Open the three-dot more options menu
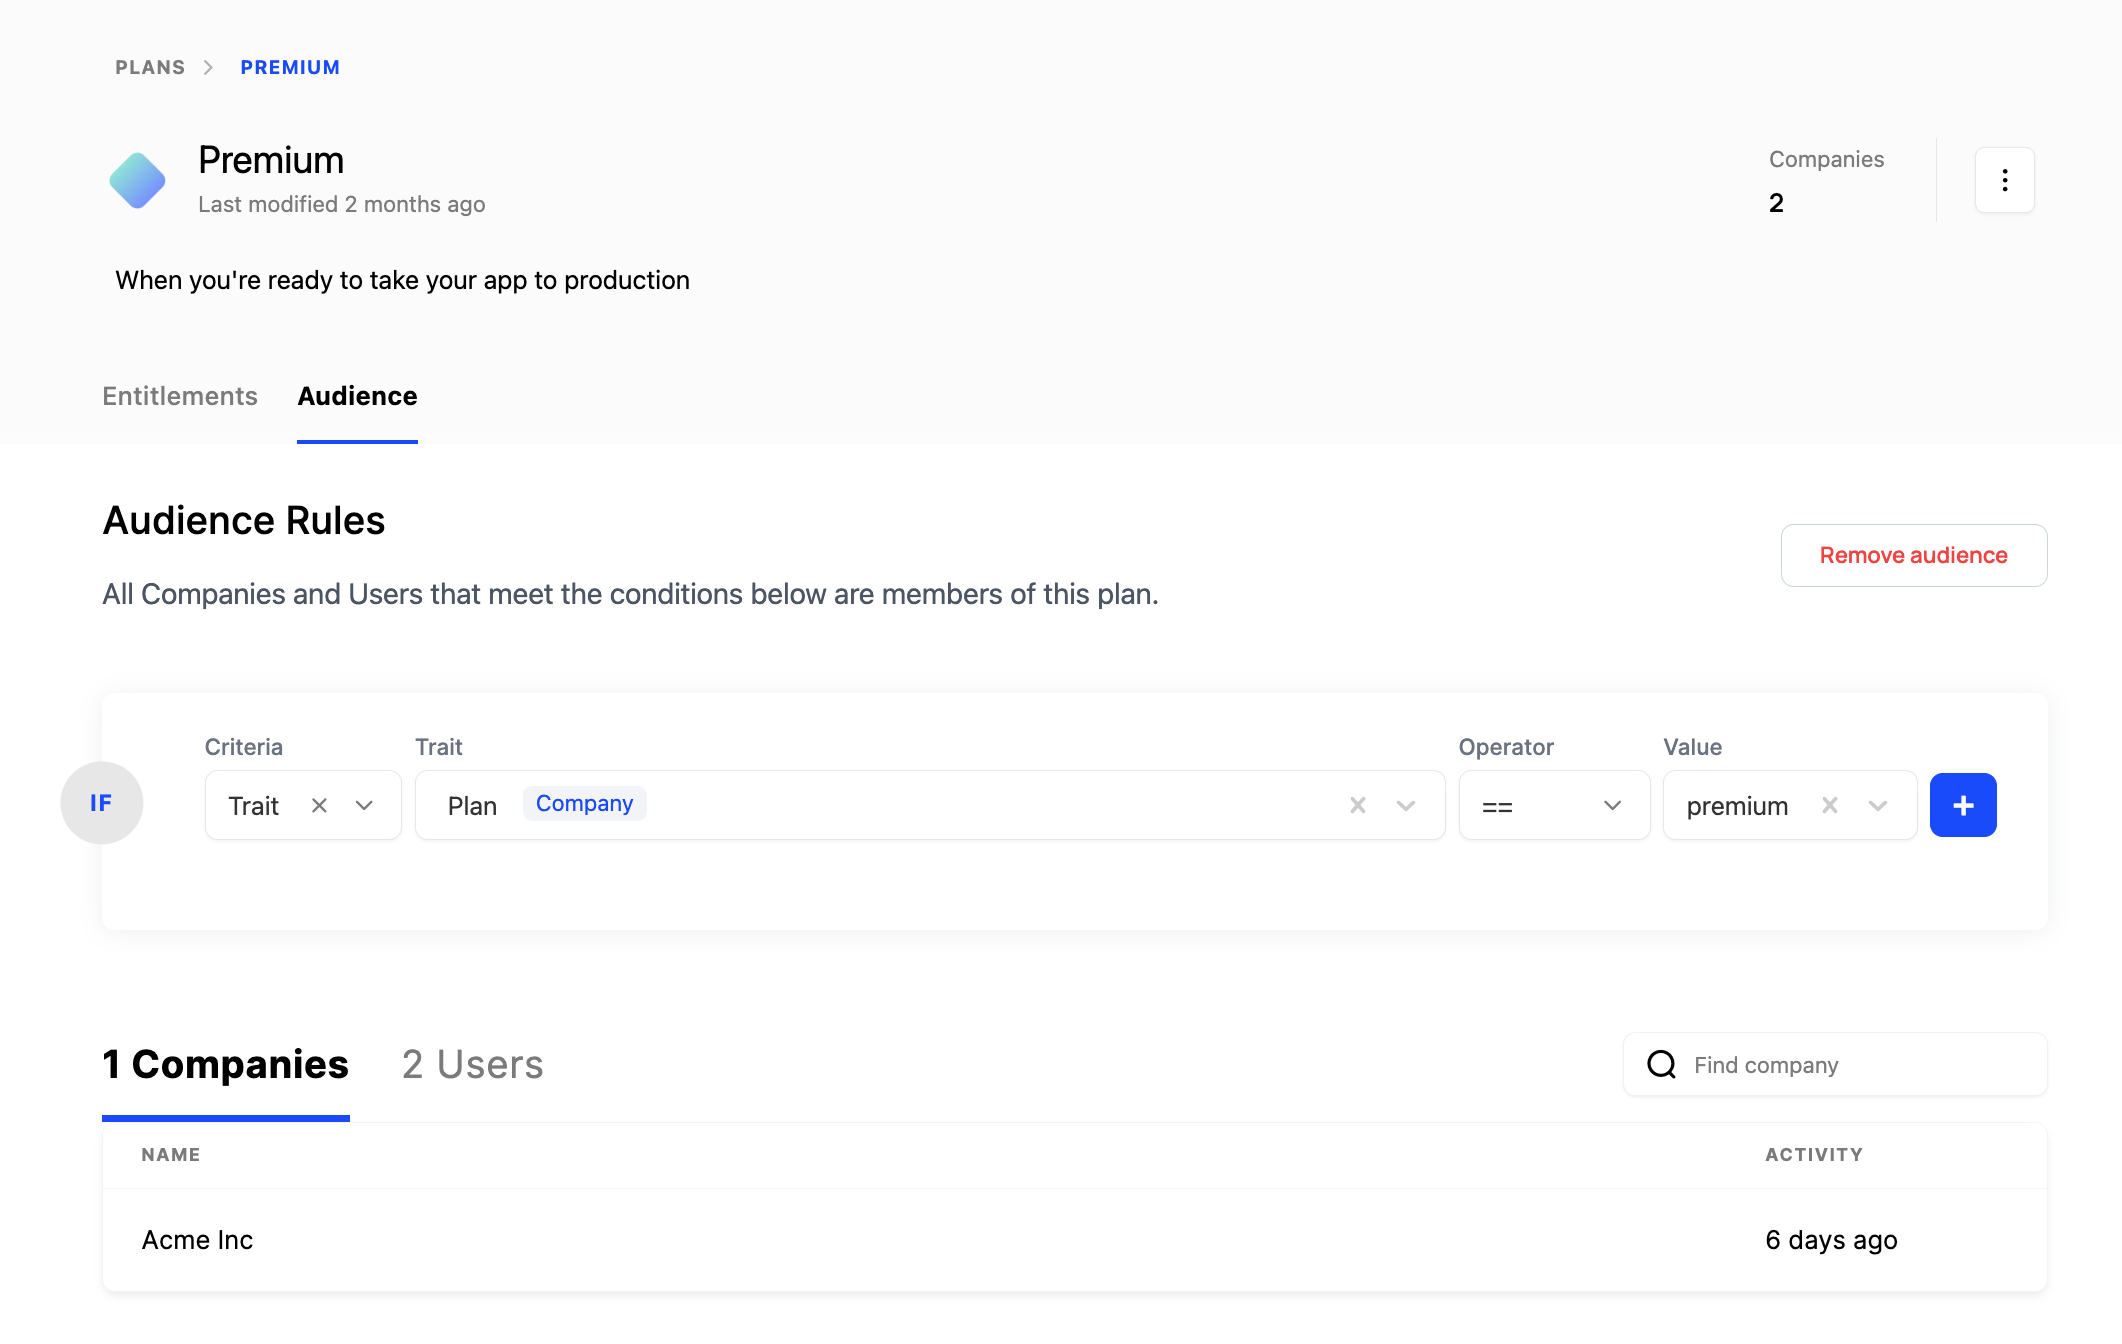Viewport: 2122px width, 1344px height. tap(2004, 180)
